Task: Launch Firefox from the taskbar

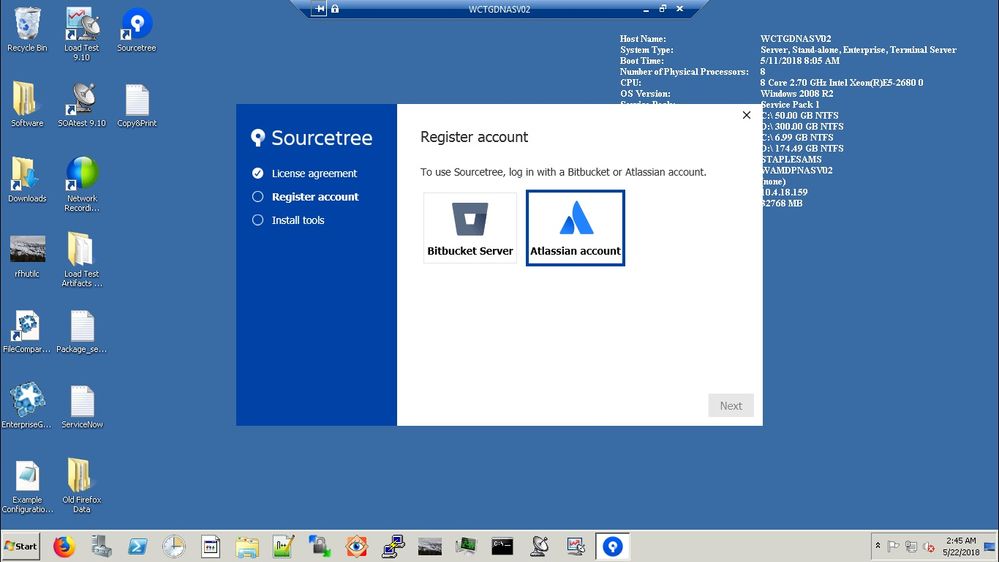Action: (x=64, y=547)
